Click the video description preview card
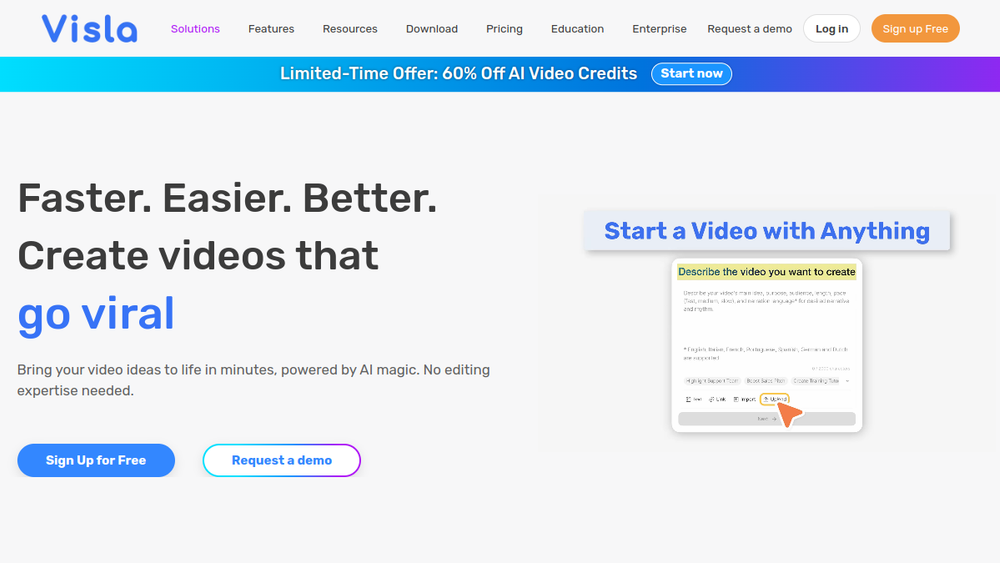This screenshot has height=563, width=1000. 767,345
